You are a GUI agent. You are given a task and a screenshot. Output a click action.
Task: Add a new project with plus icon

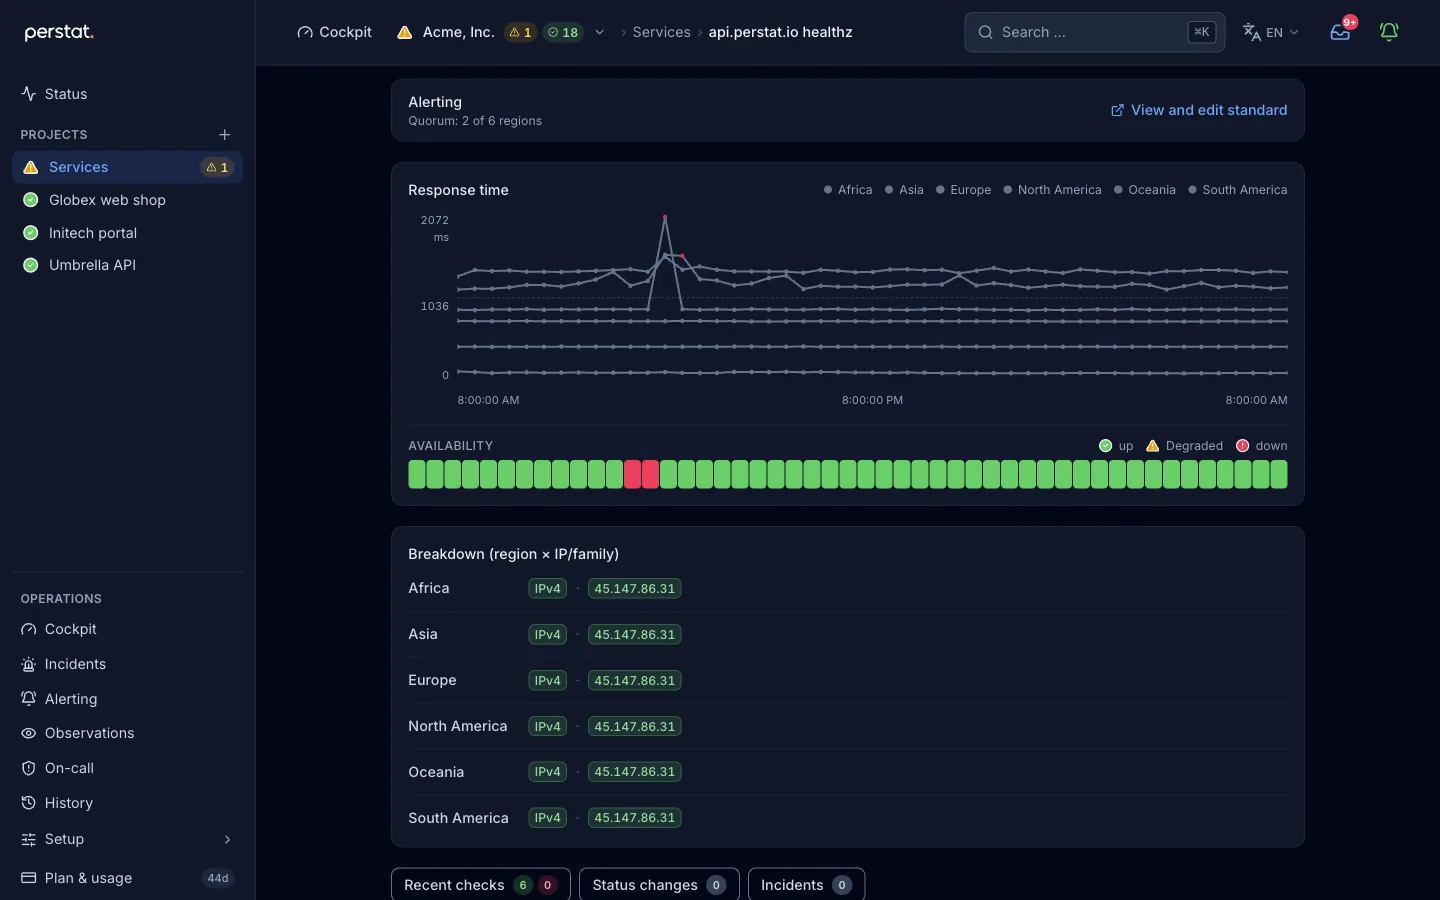[x=225, y=134]
